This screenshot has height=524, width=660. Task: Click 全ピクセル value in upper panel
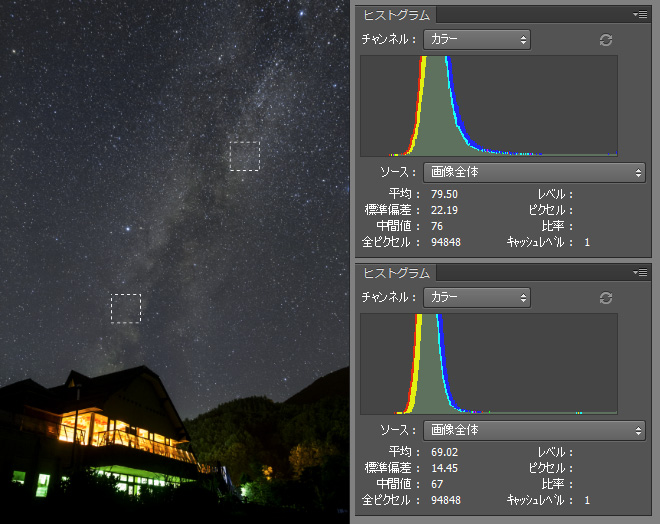(446, 242)
